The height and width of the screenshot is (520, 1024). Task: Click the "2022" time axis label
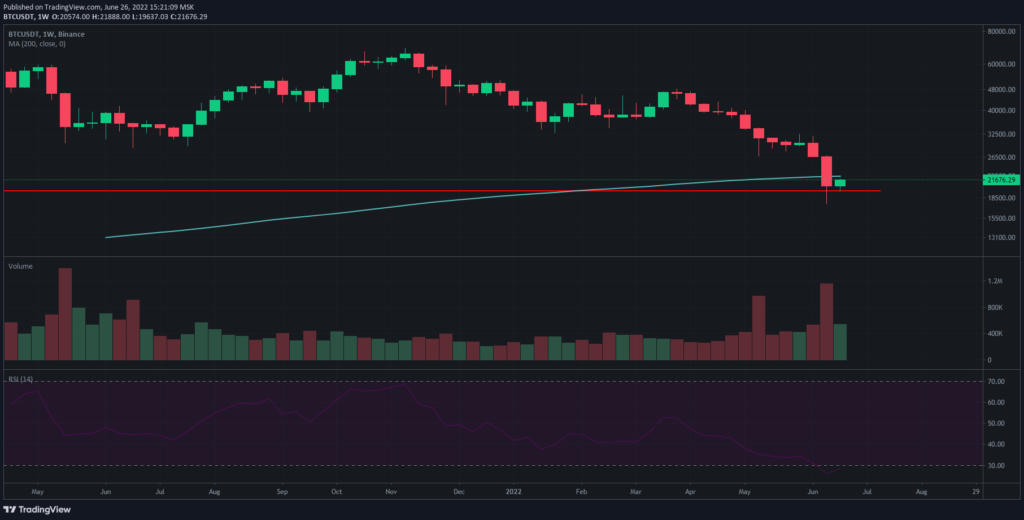514,491
